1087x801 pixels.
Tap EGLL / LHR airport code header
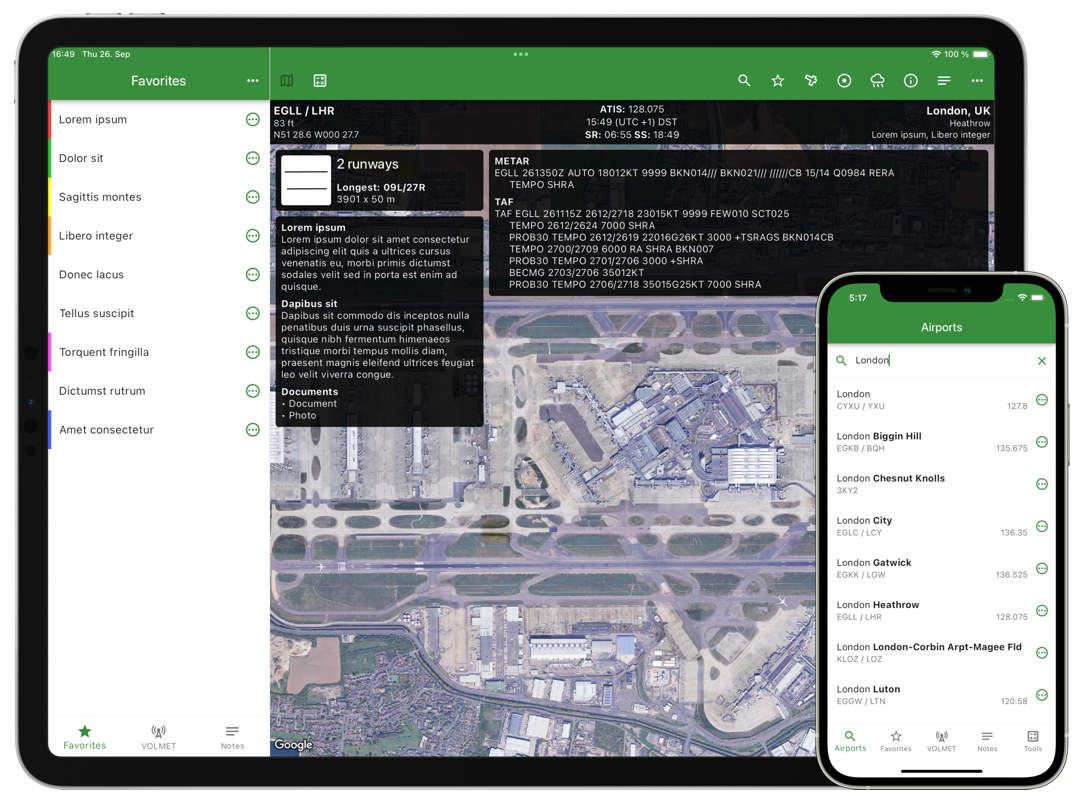(x=304, y=110)
